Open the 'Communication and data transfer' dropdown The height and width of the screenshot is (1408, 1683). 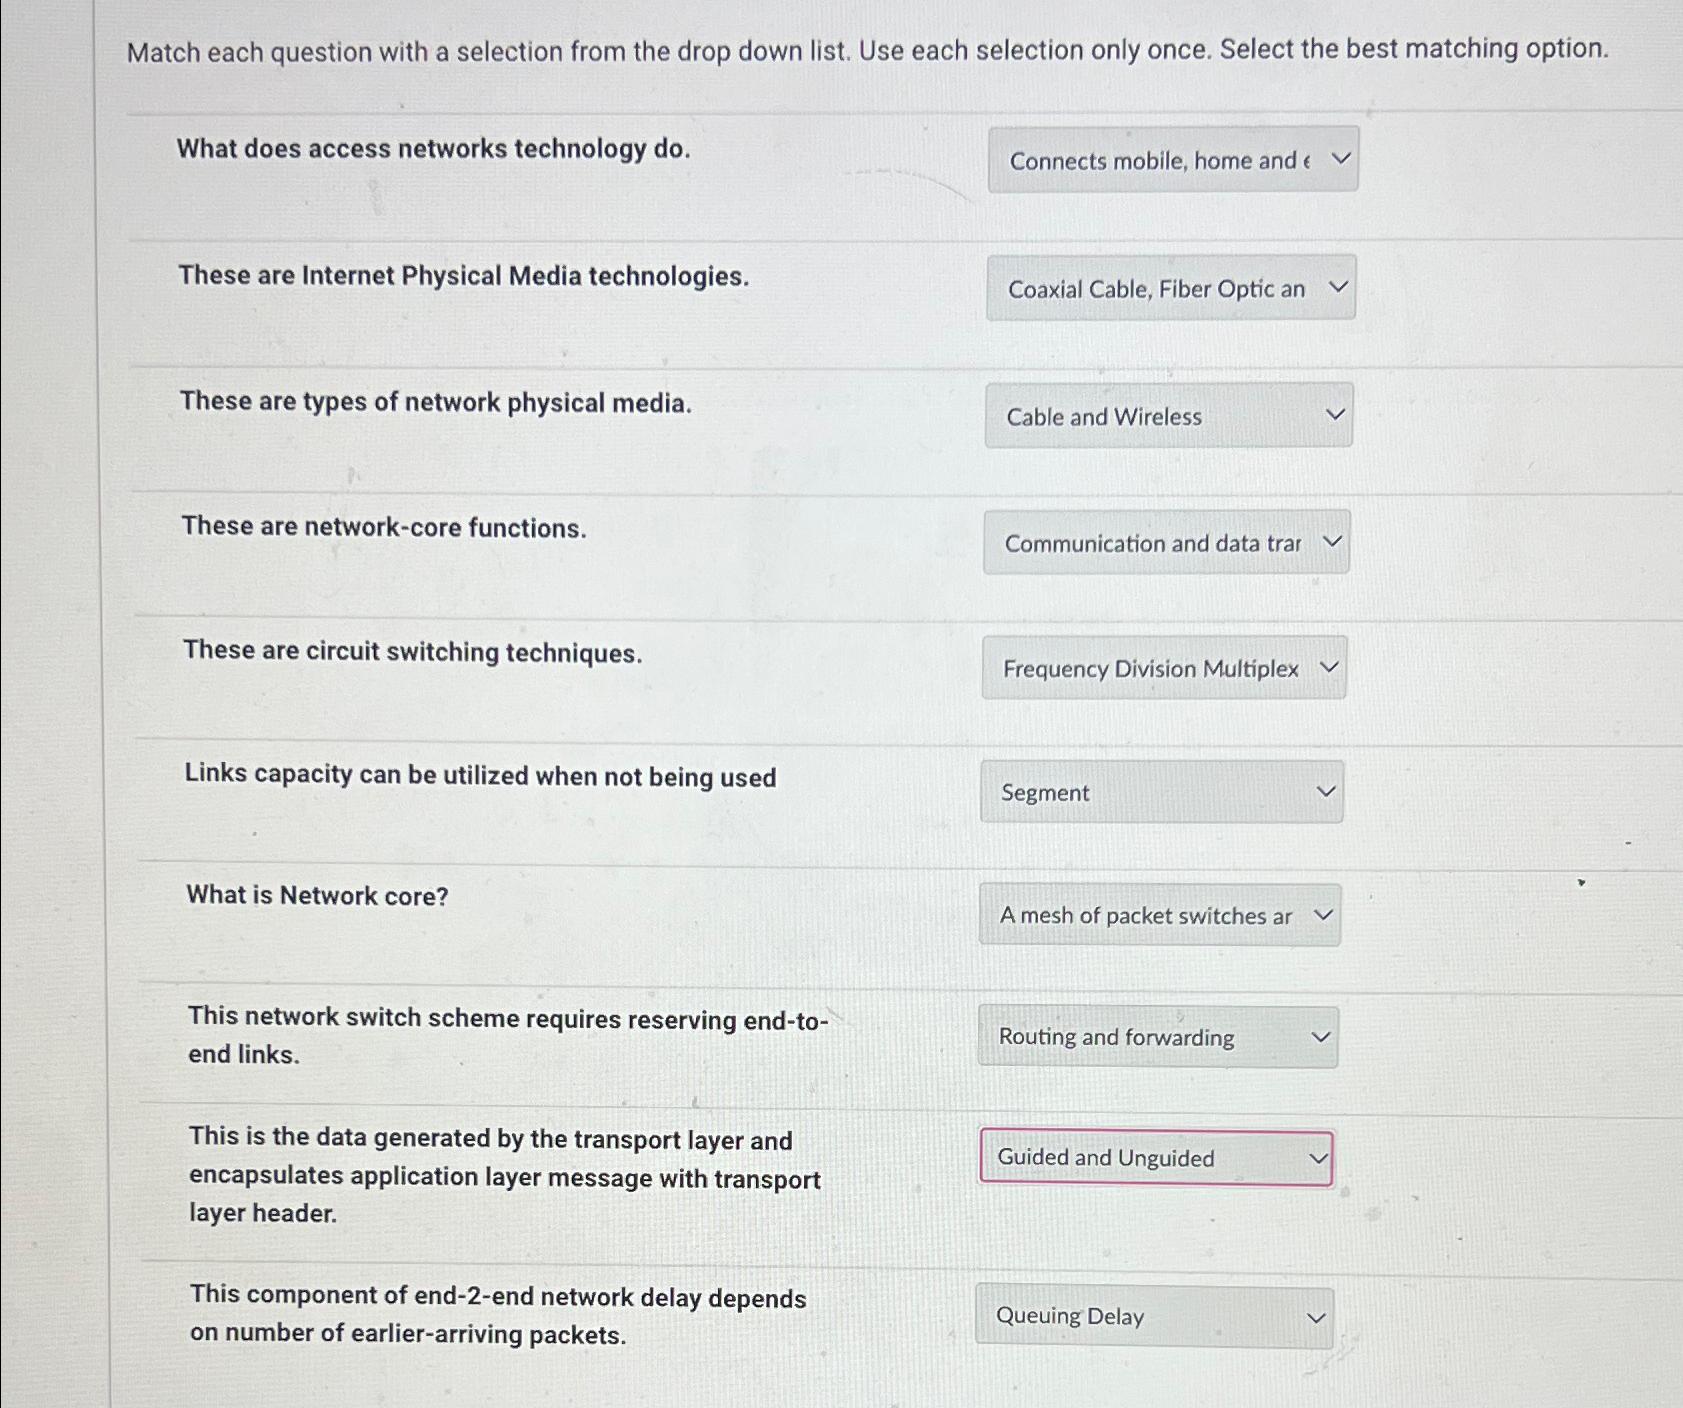click(1164, 542)
